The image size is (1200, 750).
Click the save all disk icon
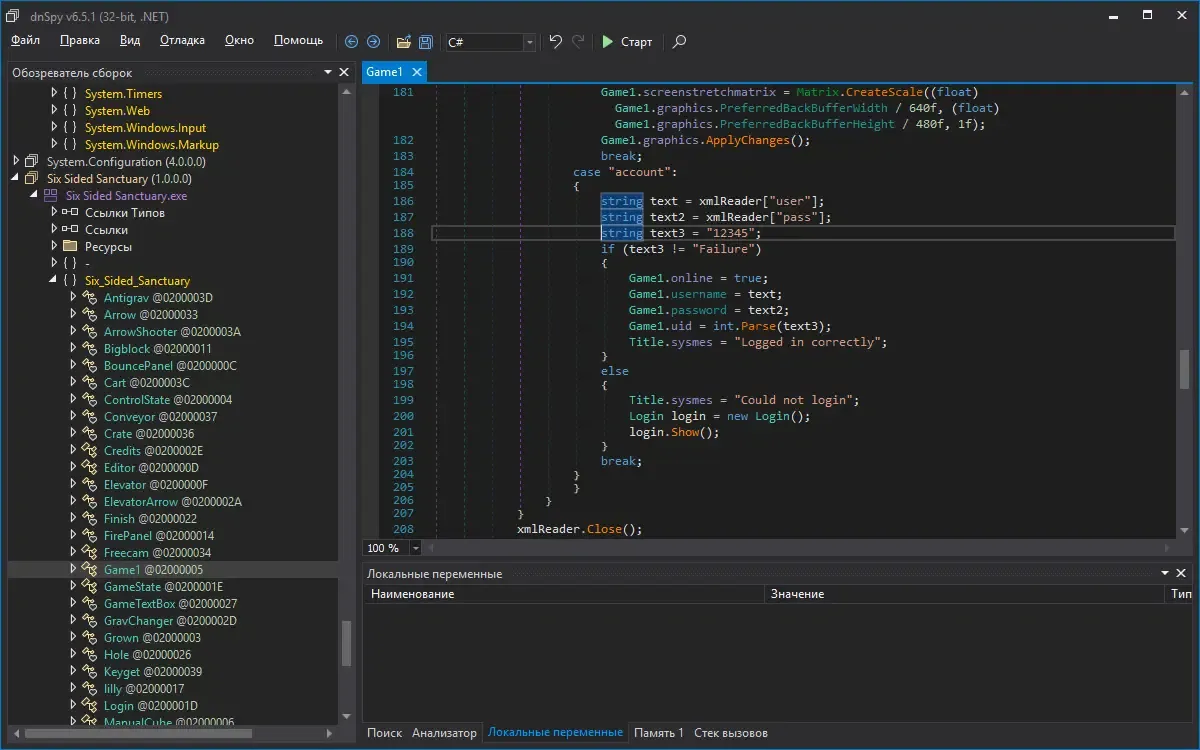pyautogui.click(x=425, y=42)
